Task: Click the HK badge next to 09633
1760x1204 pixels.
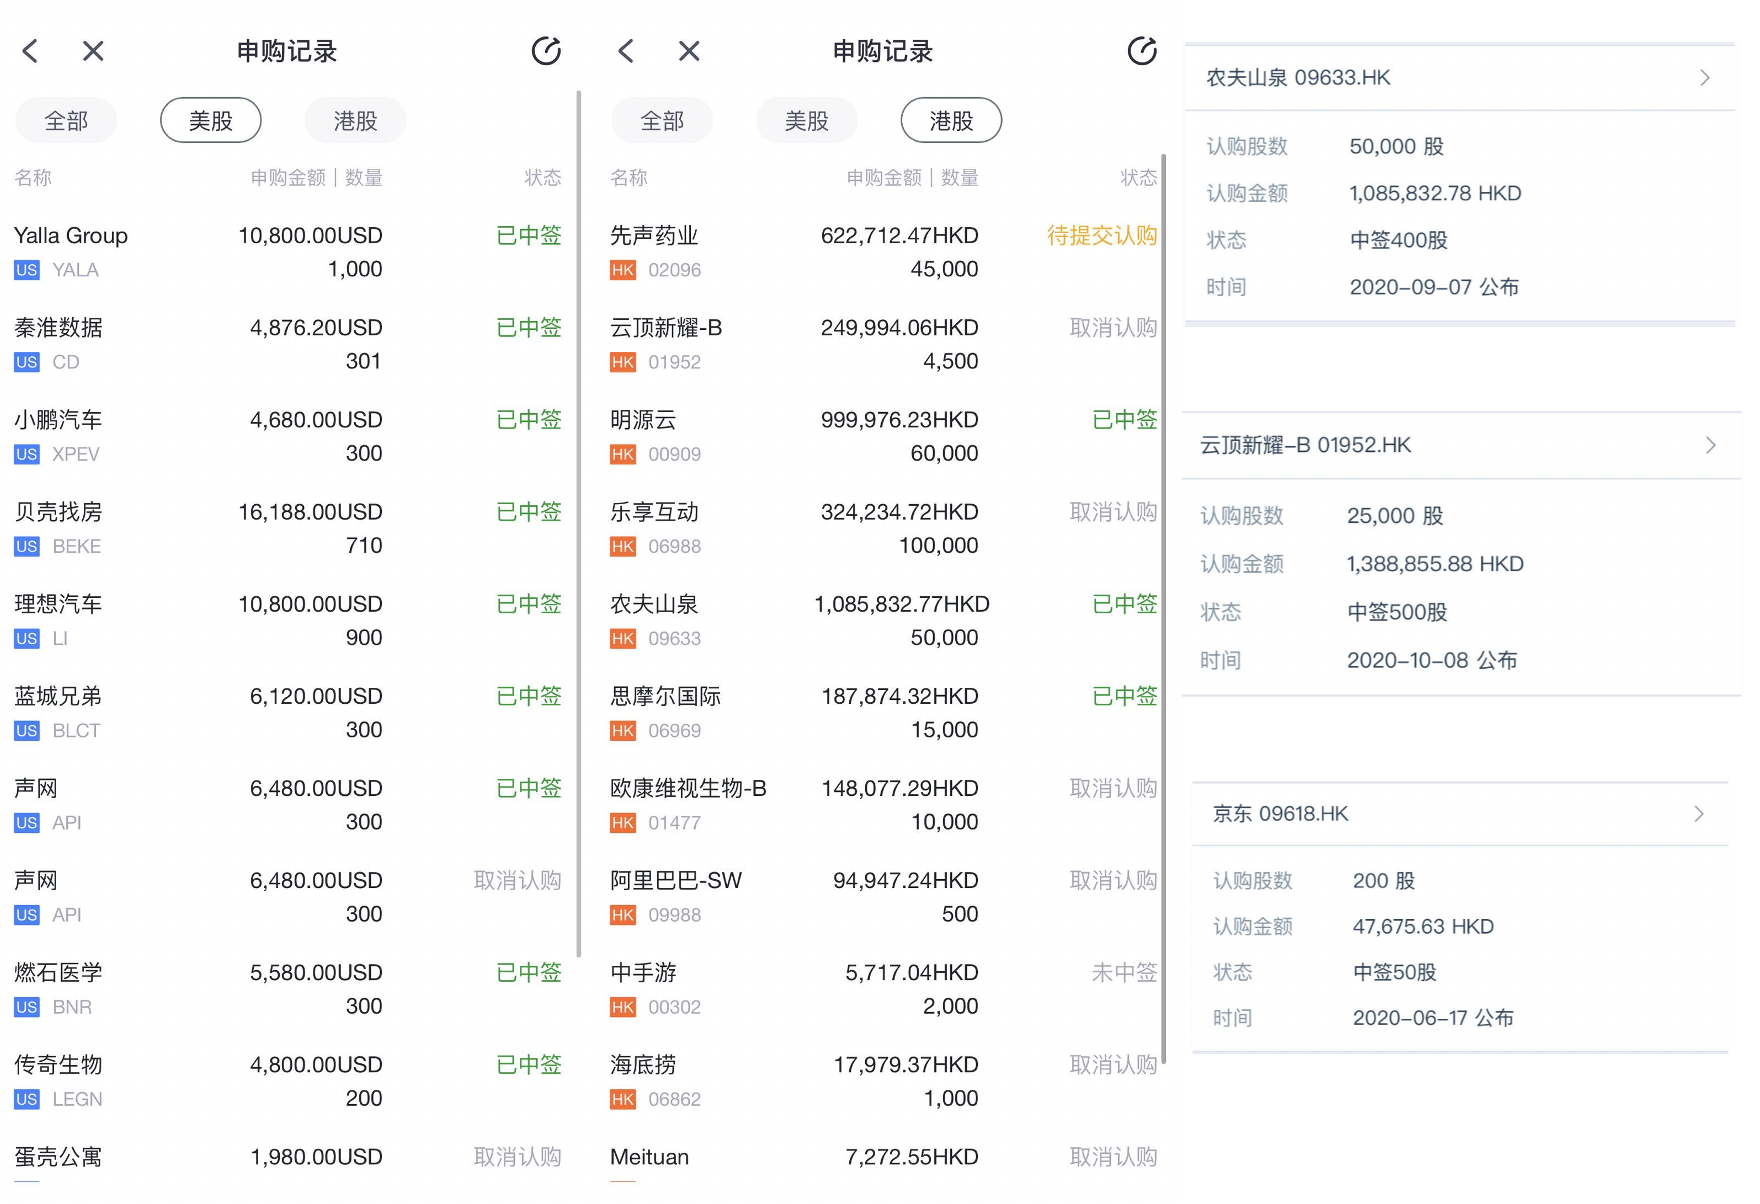Action: (x=623, y=638)
